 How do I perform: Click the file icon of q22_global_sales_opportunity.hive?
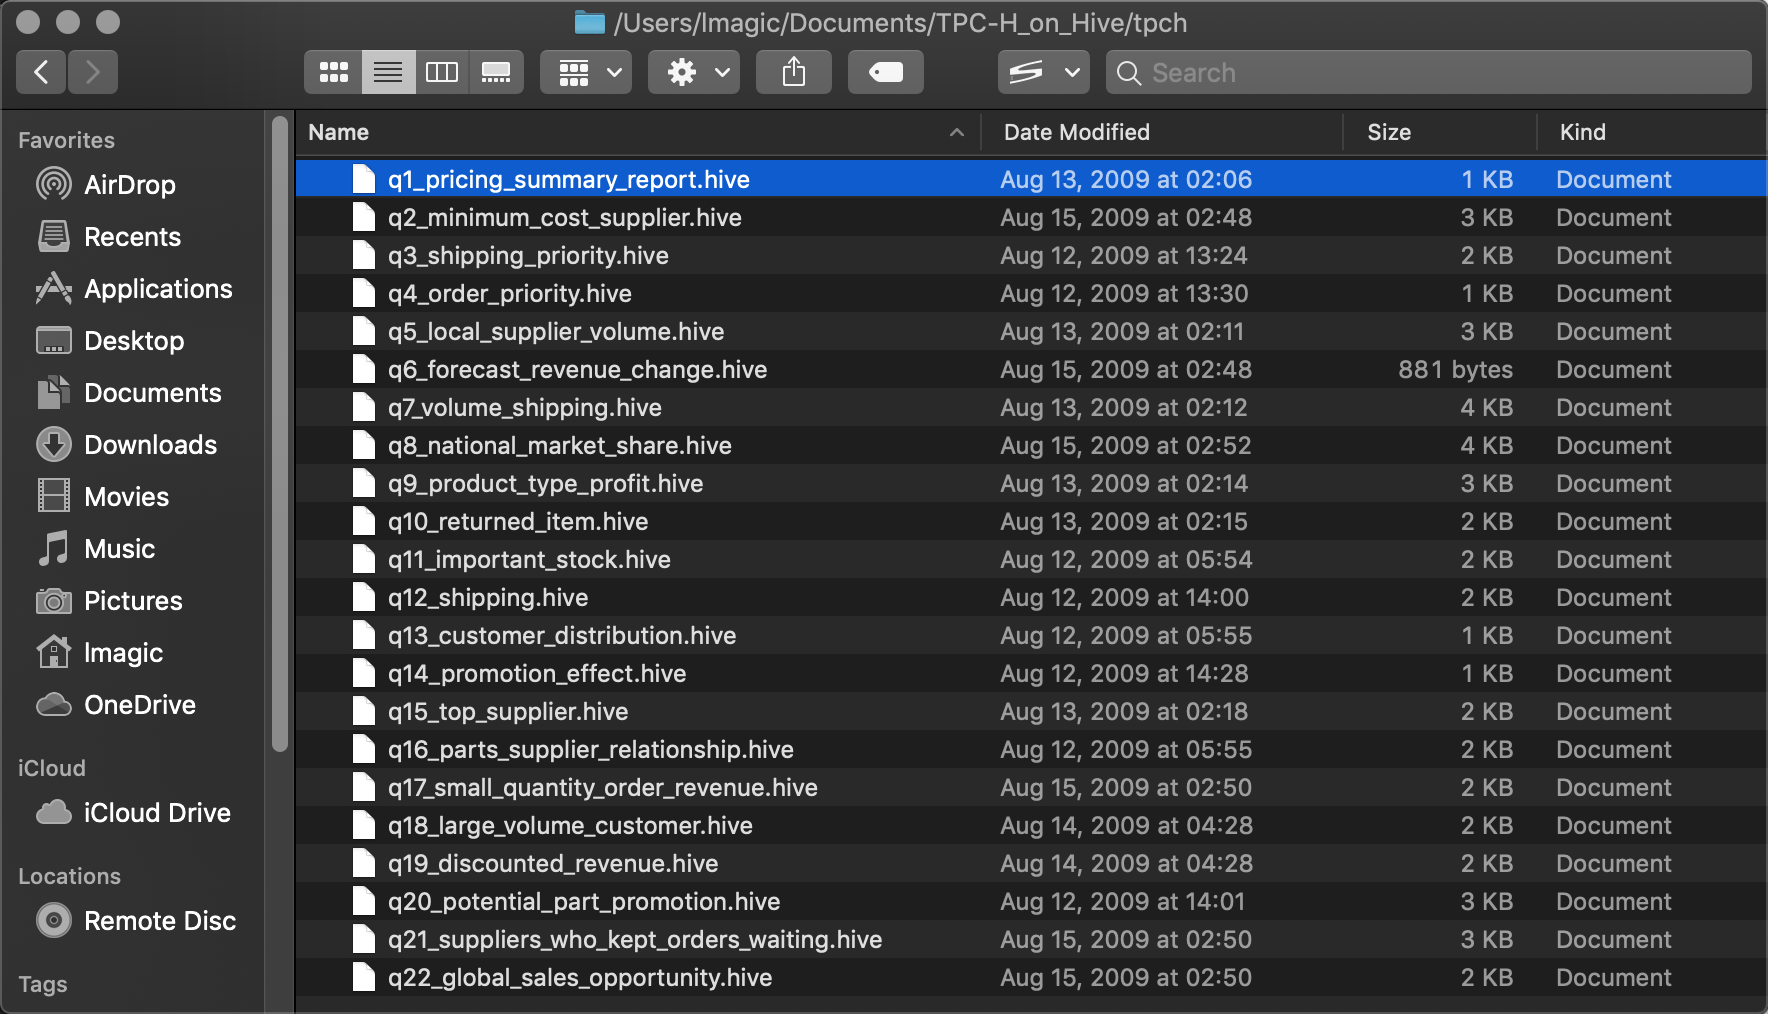[364, 977]
